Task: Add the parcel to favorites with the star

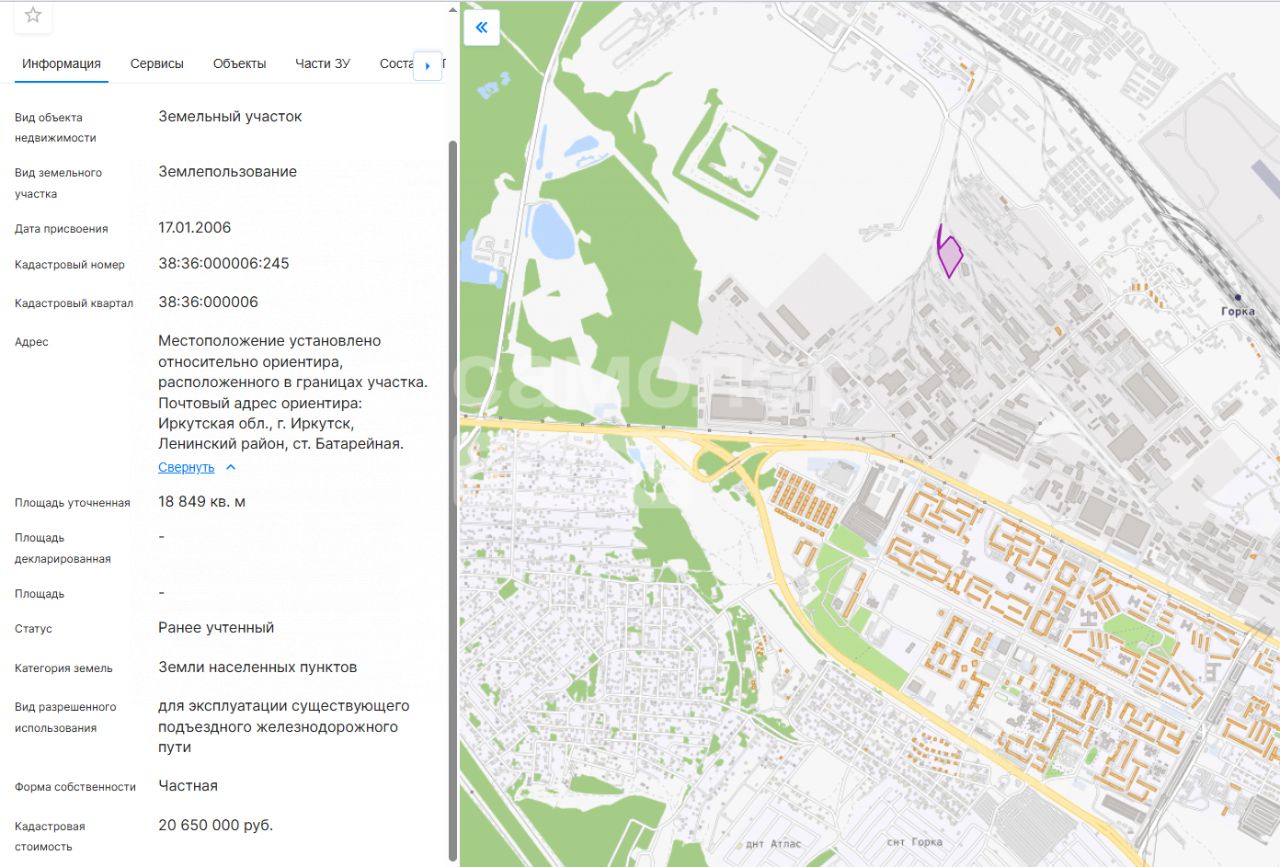Action: pos(33,15)
